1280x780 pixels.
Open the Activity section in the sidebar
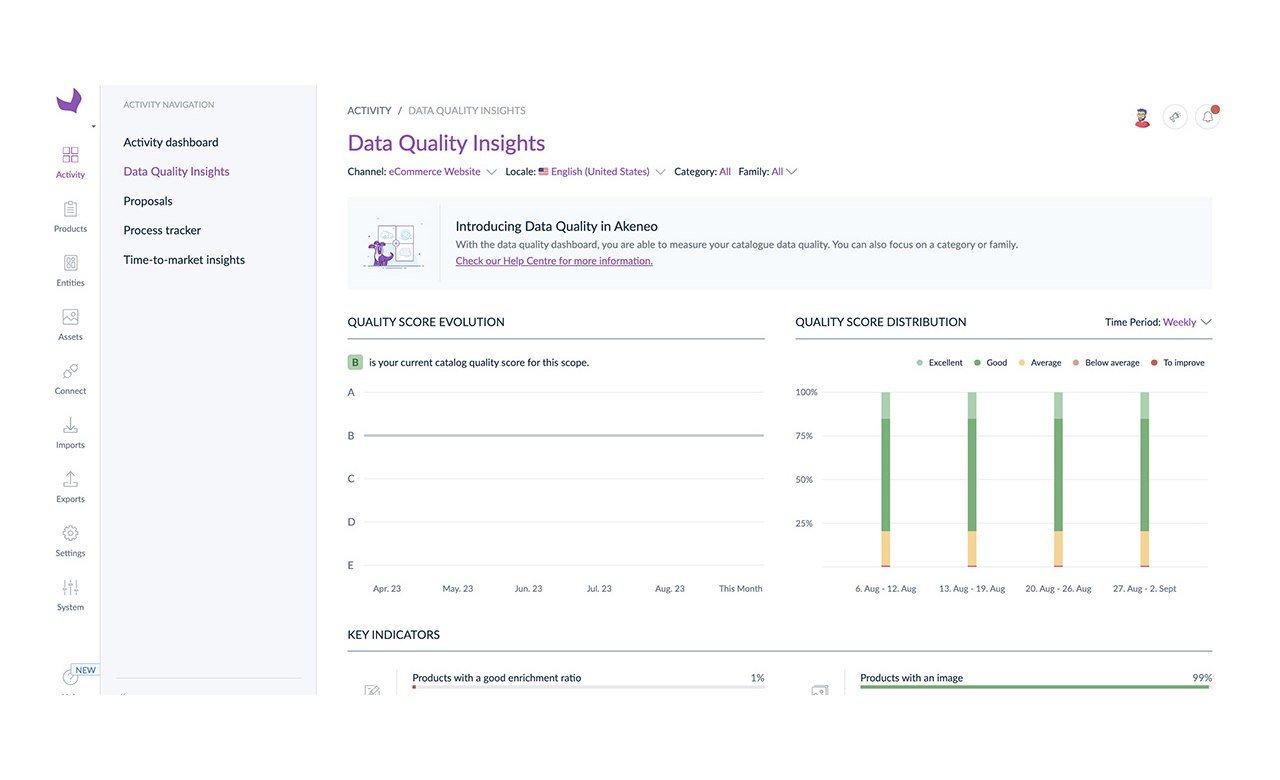click(70, 162)
